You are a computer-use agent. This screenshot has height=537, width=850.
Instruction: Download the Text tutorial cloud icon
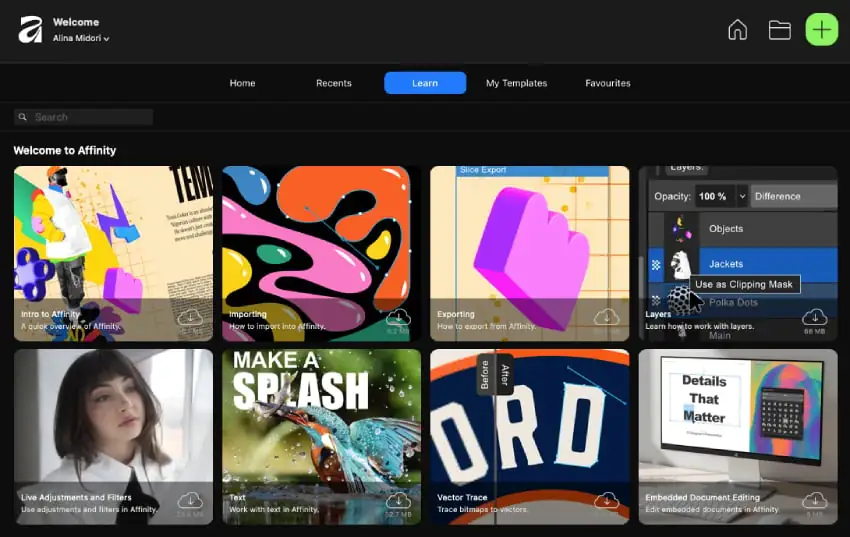coord(398,500)
